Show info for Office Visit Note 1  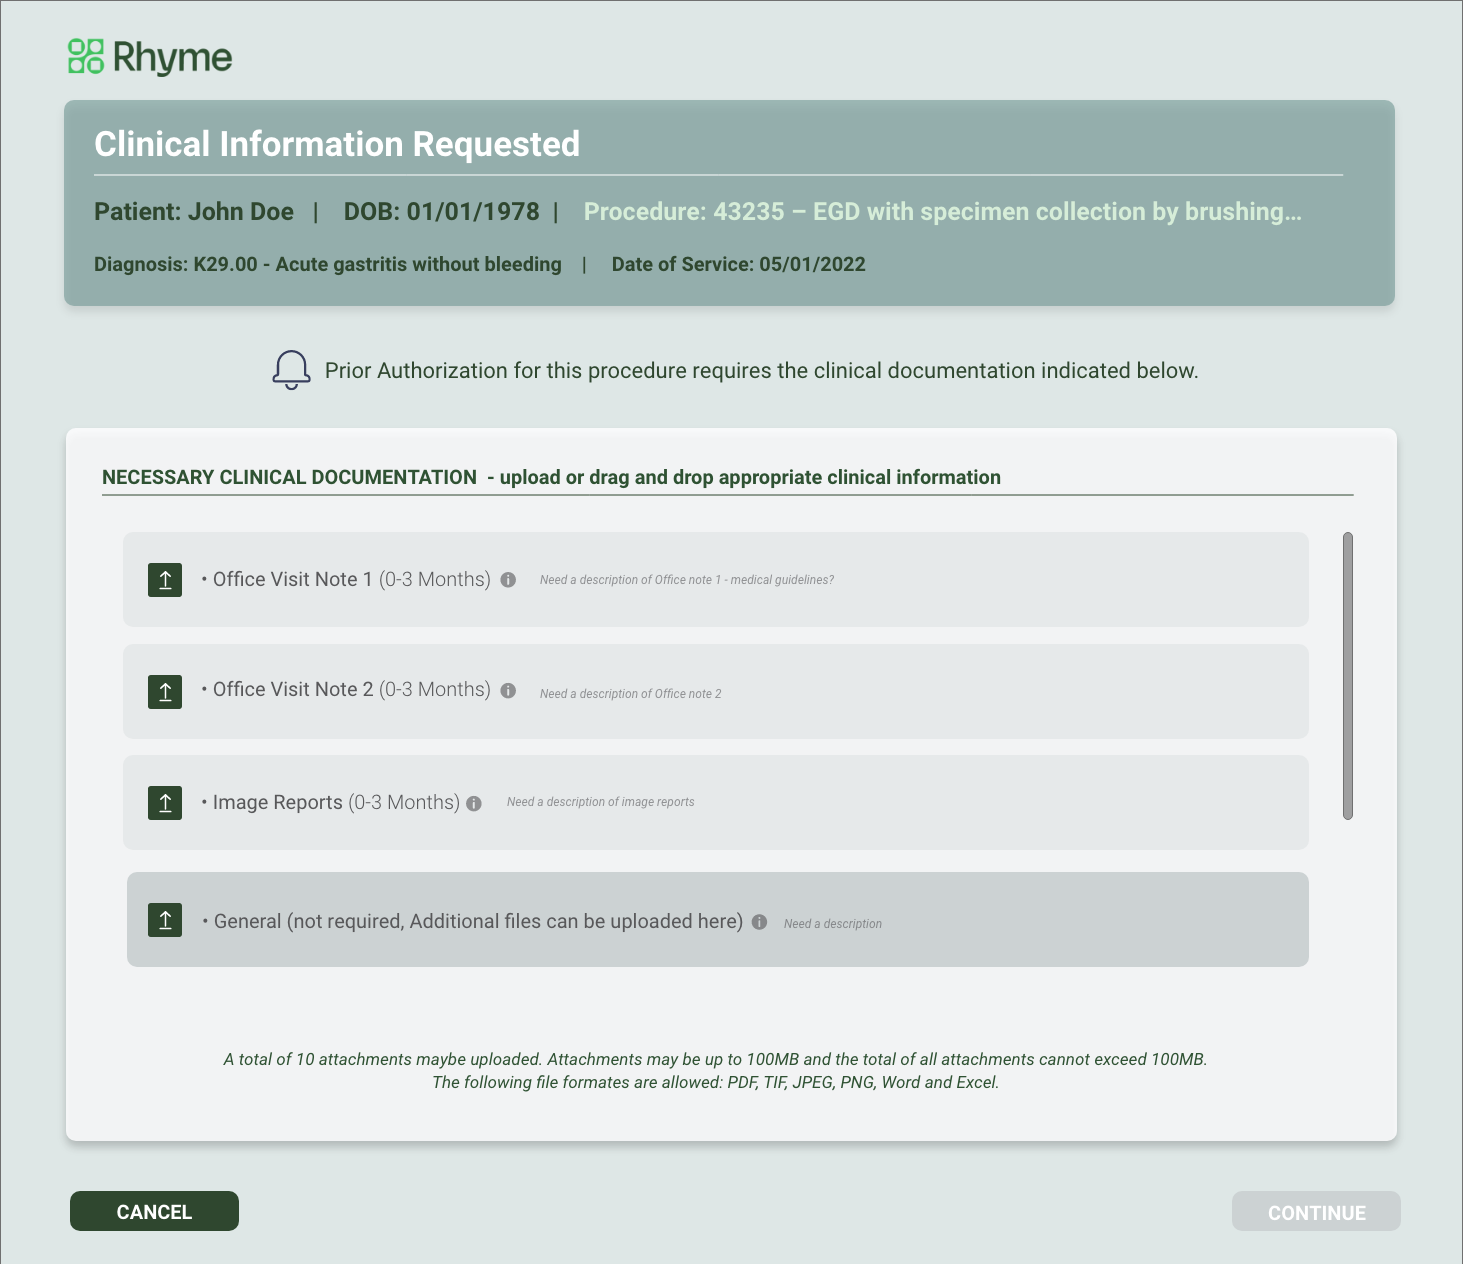pyautogui.click(x=508, y=580)
